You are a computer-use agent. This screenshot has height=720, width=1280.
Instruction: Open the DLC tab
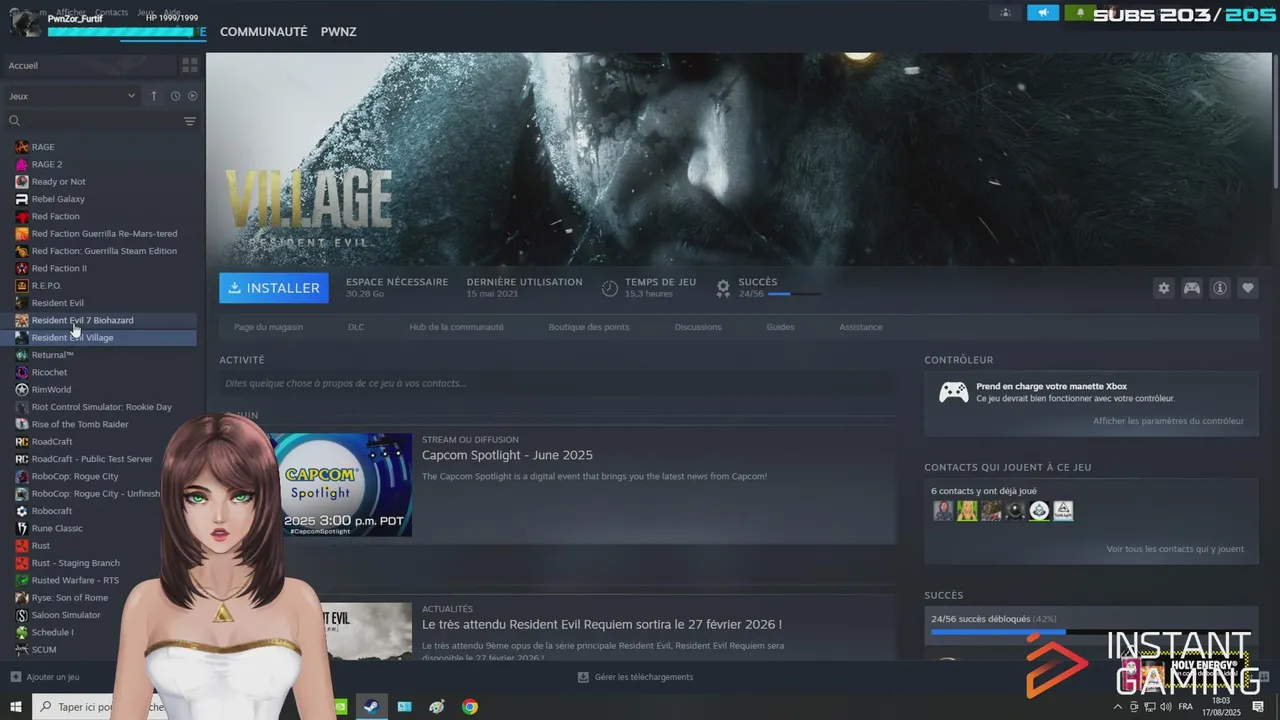point(356,327)
